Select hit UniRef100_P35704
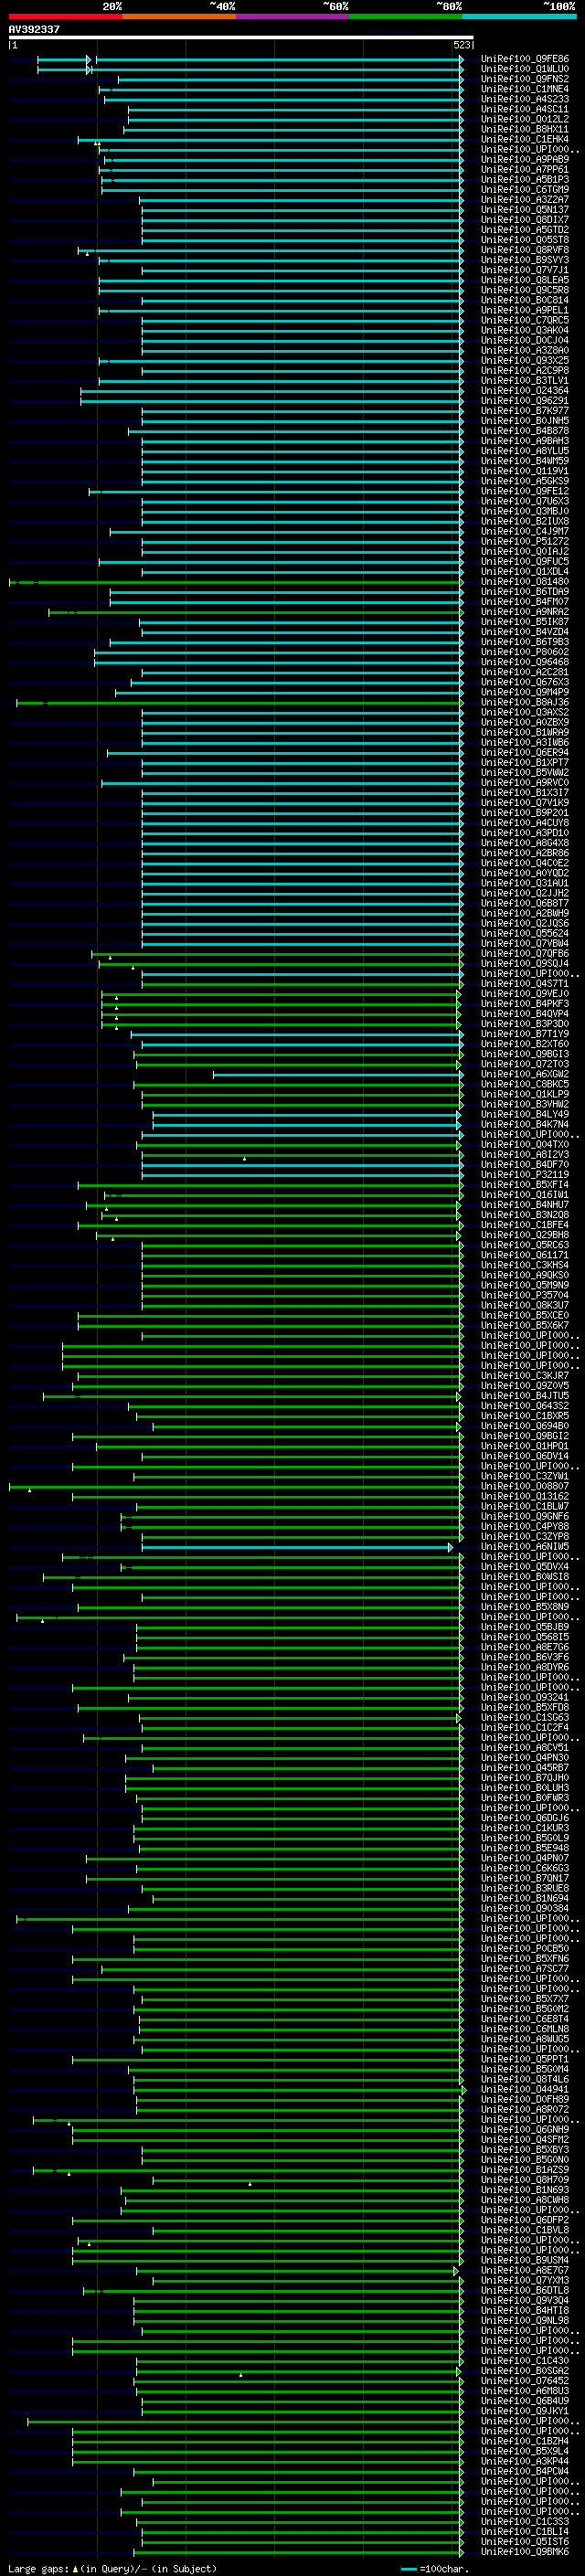The image size is (585, 2576). tap(525, 1295)
